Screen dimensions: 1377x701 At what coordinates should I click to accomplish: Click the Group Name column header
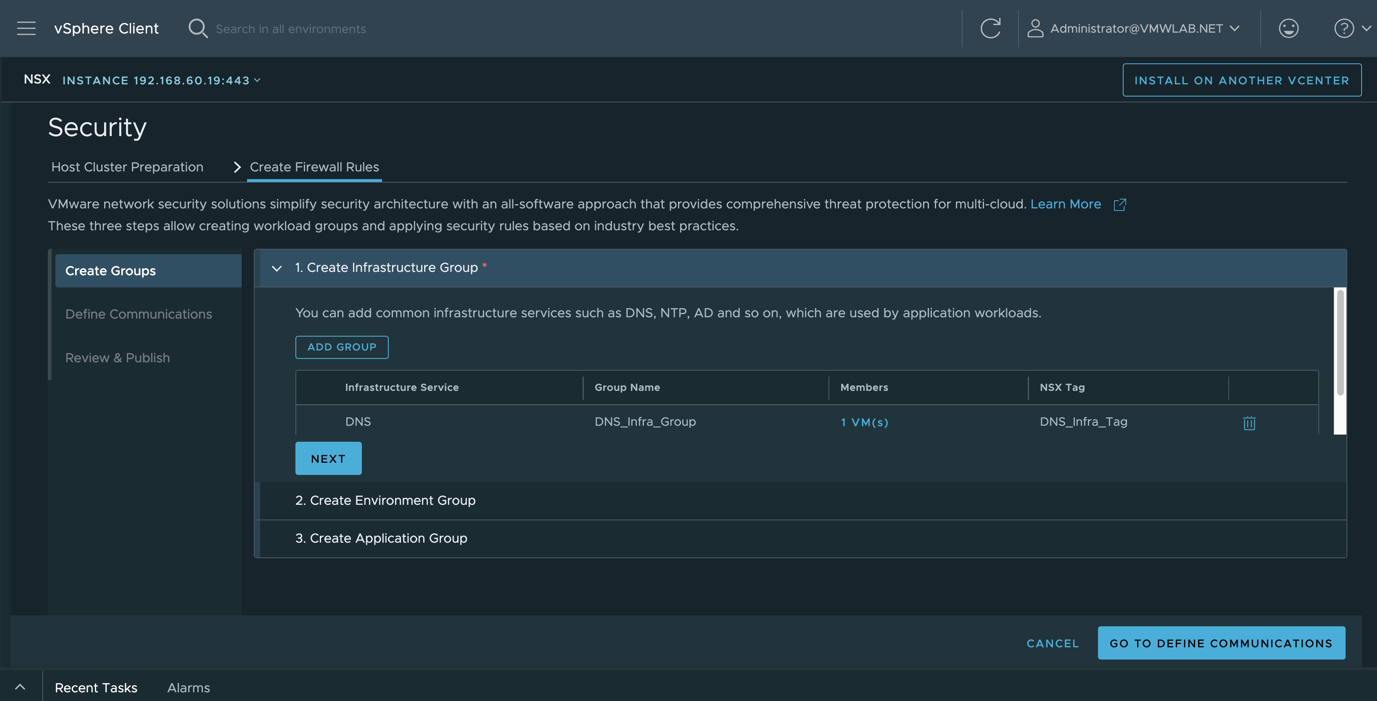click(627, 387)
